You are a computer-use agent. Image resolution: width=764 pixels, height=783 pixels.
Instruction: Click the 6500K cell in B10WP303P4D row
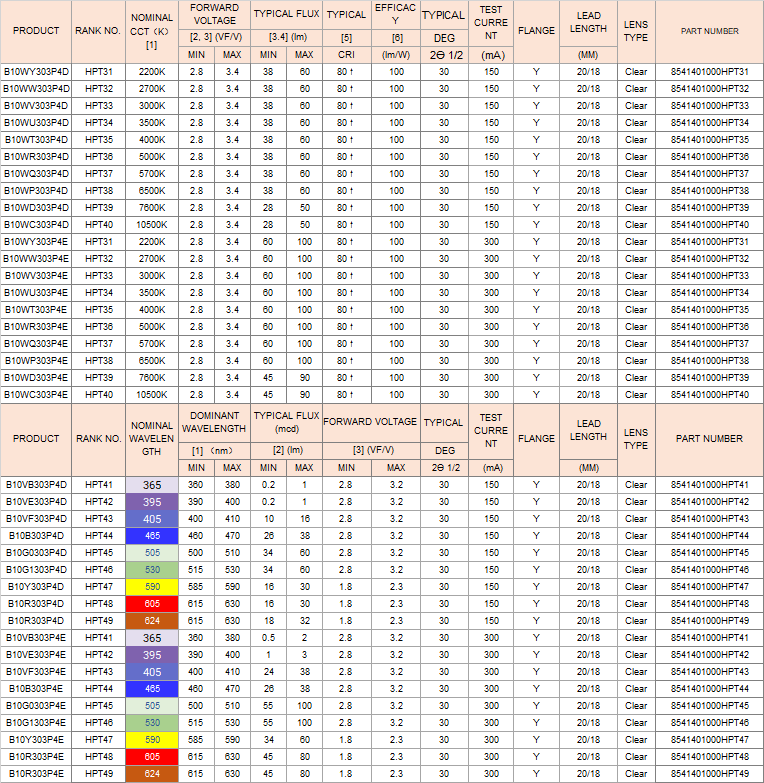click(152, 191)
